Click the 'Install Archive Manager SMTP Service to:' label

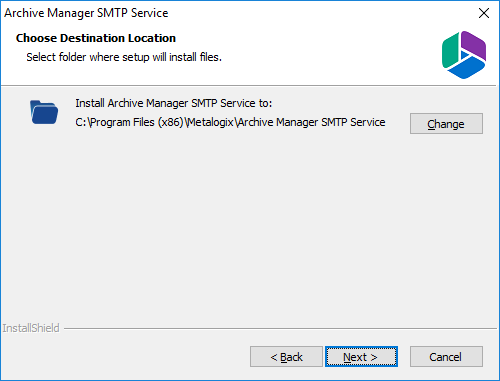point(174,103)
